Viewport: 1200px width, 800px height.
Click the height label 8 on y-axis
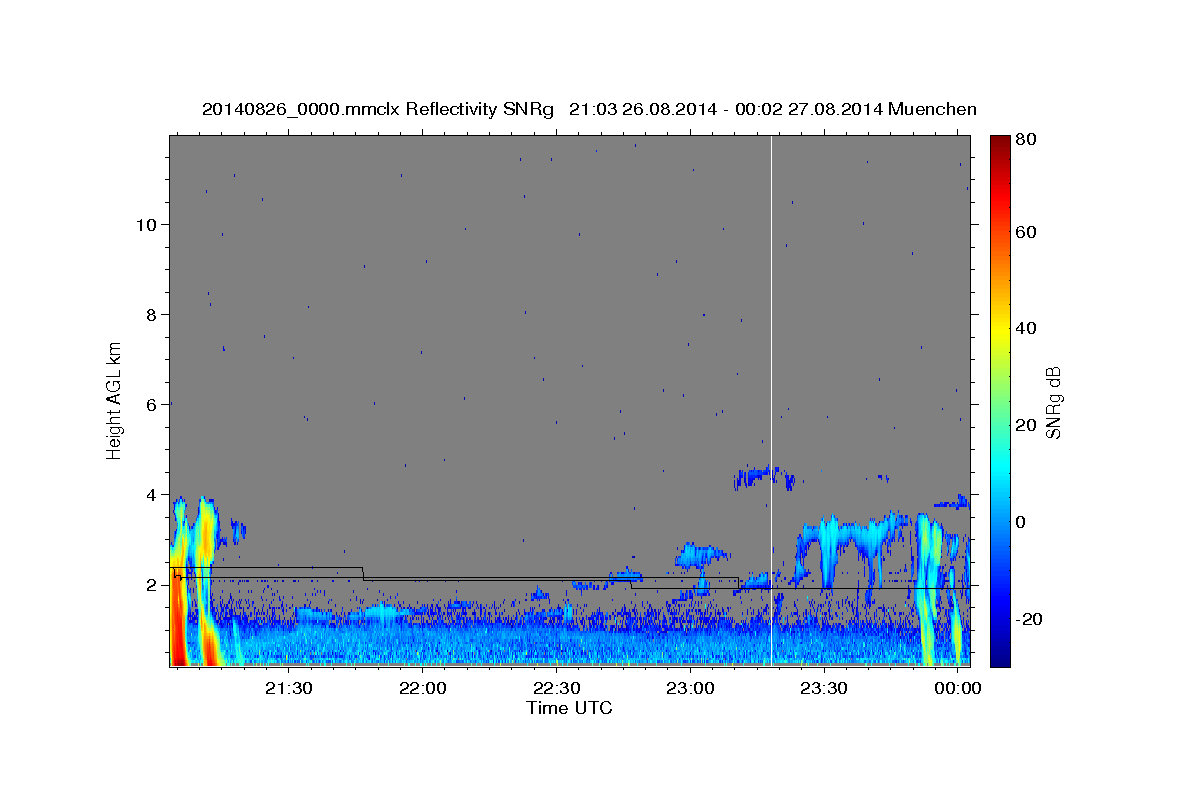click(x=152, y=314)
